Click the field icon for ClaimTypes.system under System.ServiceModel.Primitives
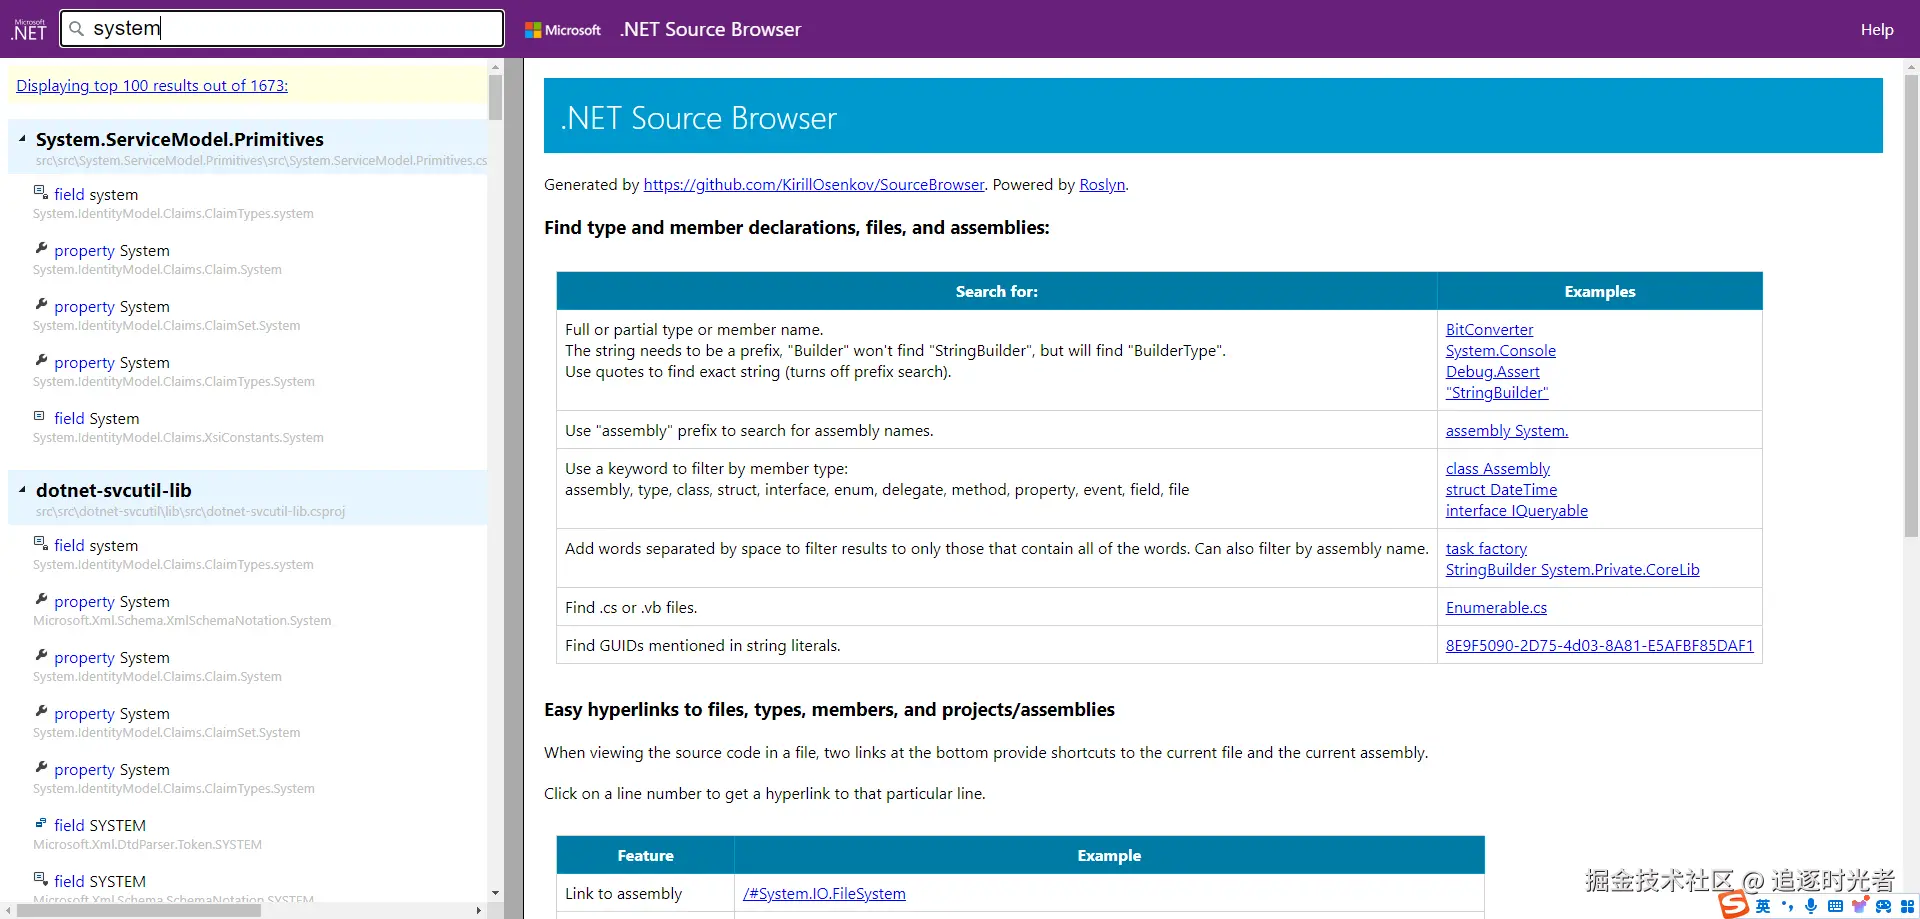This screenshot has width=1920, height=919. [40, 192]
